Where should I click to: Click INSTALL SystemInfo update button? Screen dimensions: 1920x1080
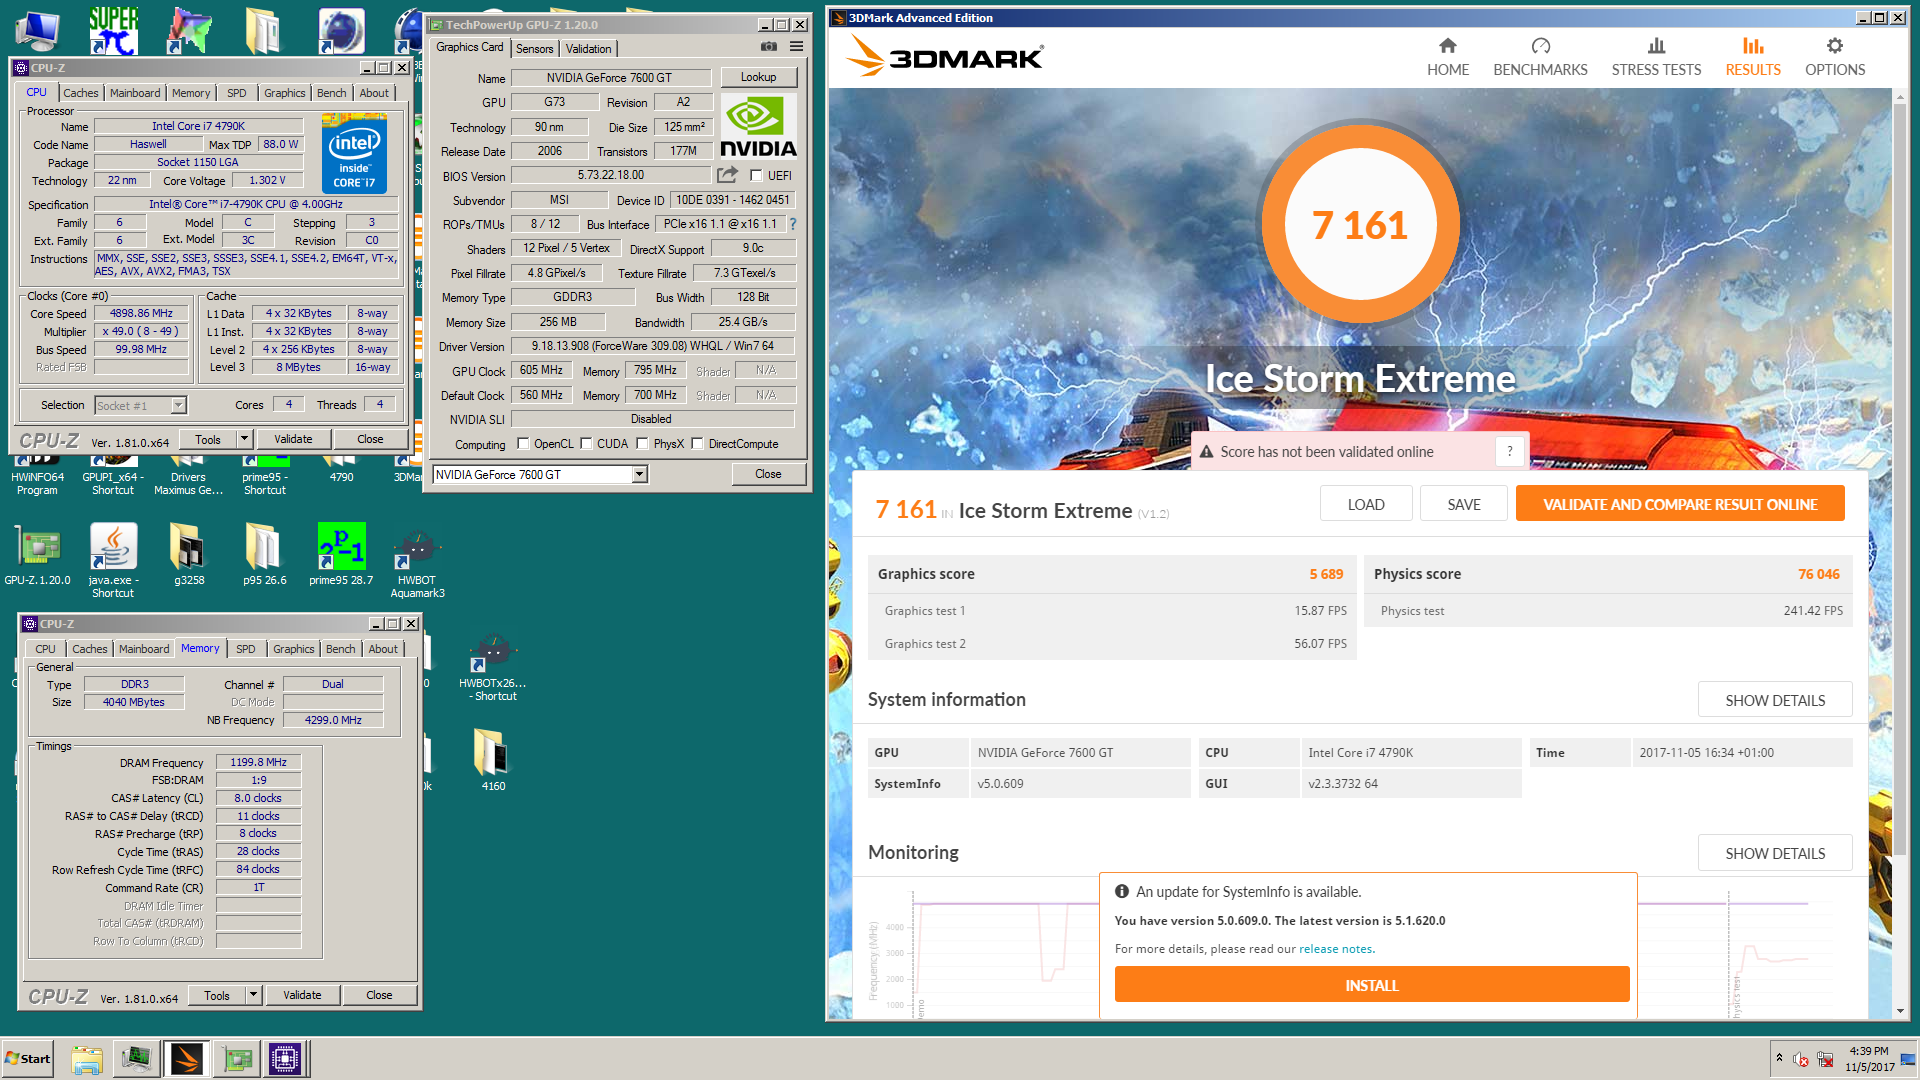click(x=1372, y=985)
